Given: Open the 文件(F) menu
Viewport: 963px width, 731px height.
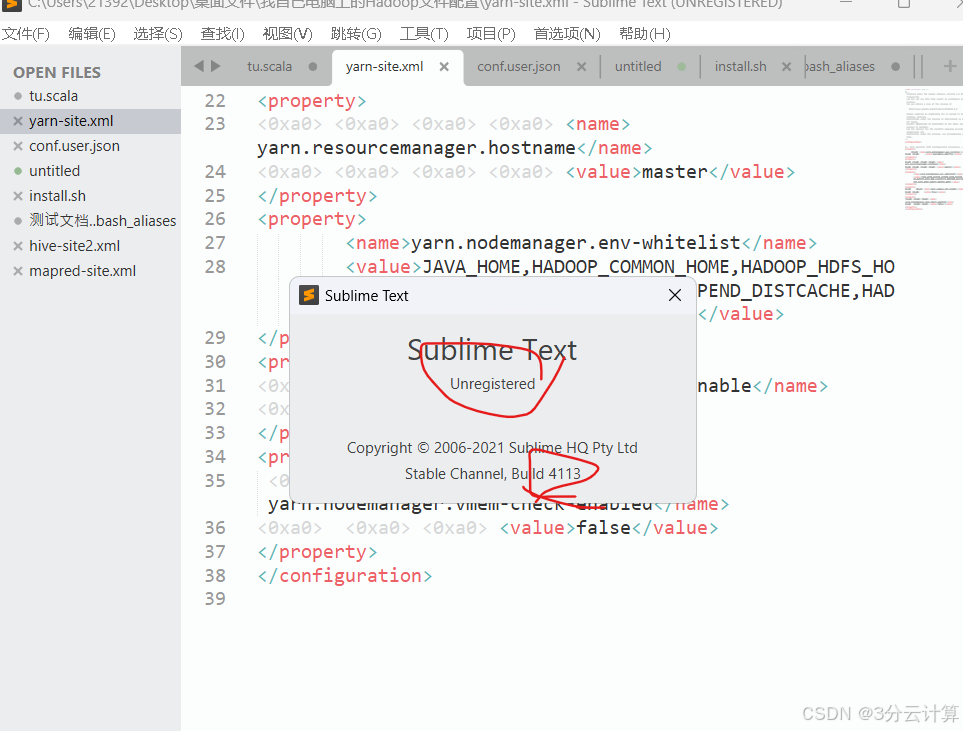Looking at the screenshot, I should pos(26,34).
